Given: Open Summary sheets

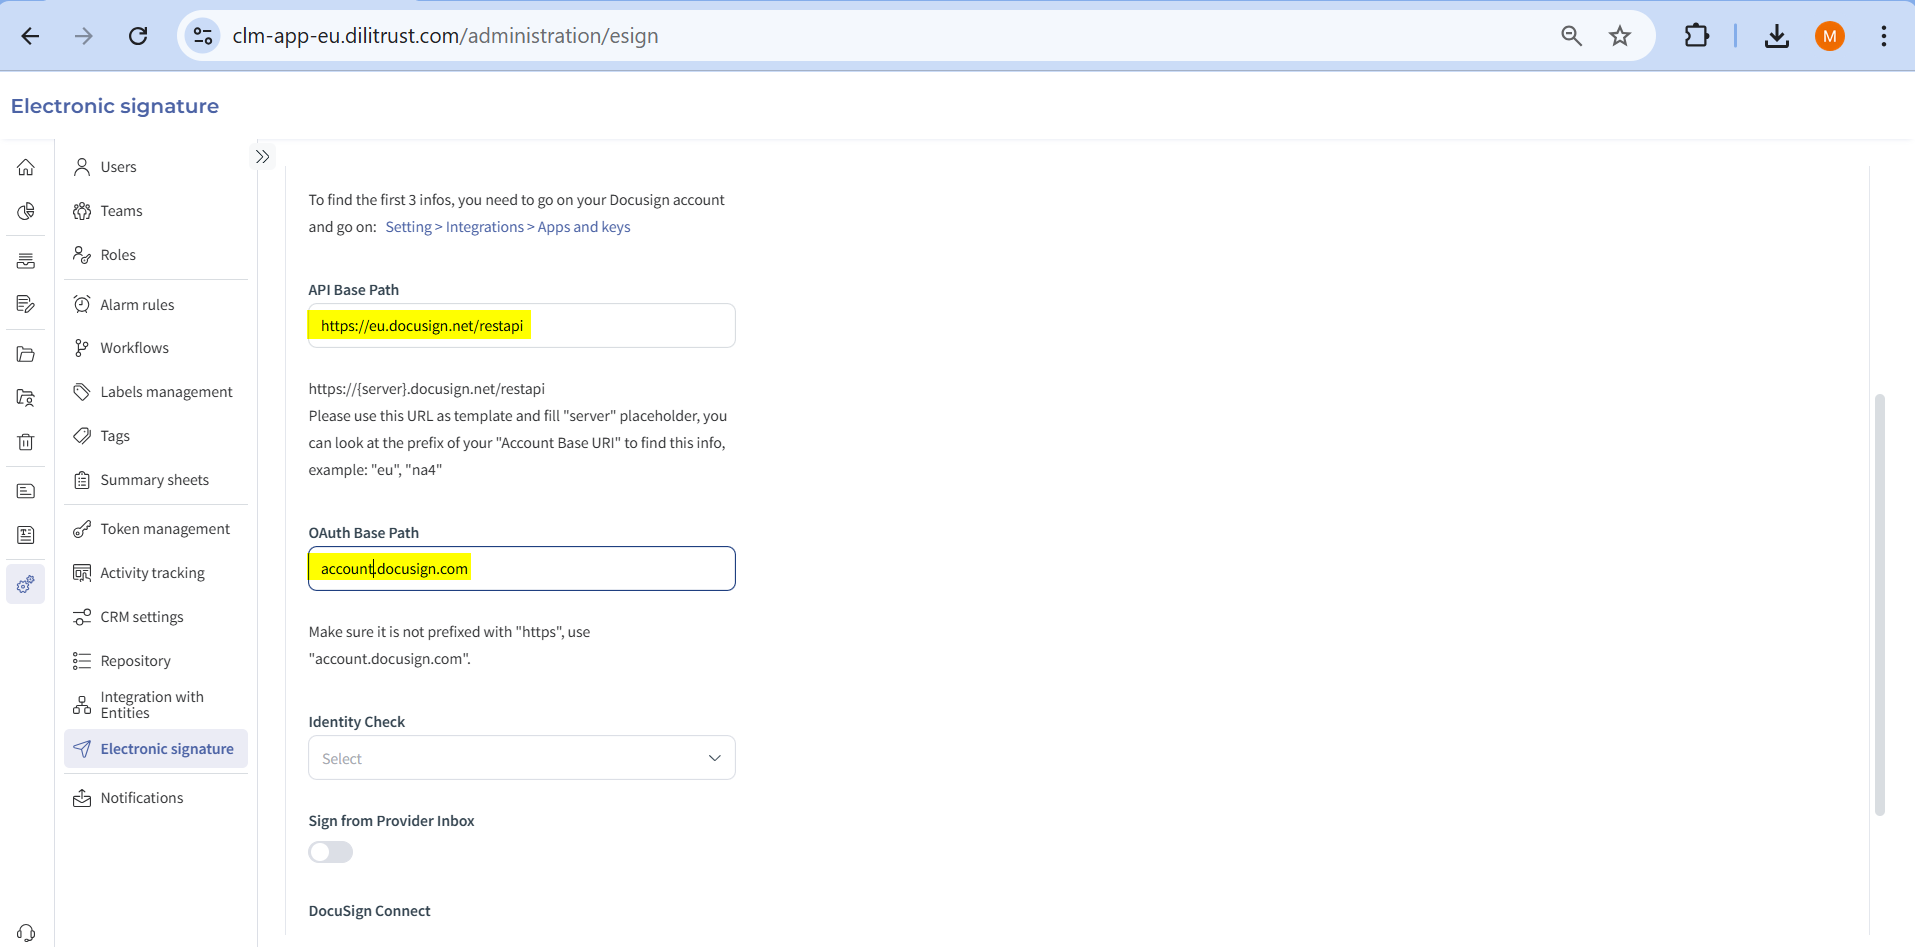Looking at the screenshot, I should coord(156,480).
